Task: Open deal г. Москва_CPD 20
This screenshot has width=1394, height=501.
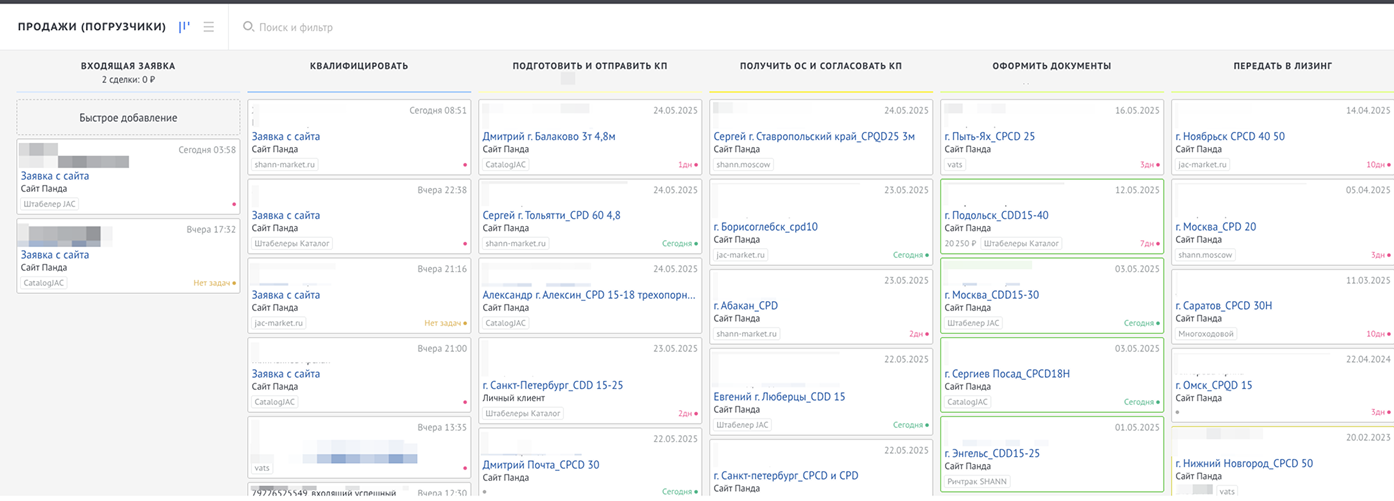Action: coord(1216,227)
